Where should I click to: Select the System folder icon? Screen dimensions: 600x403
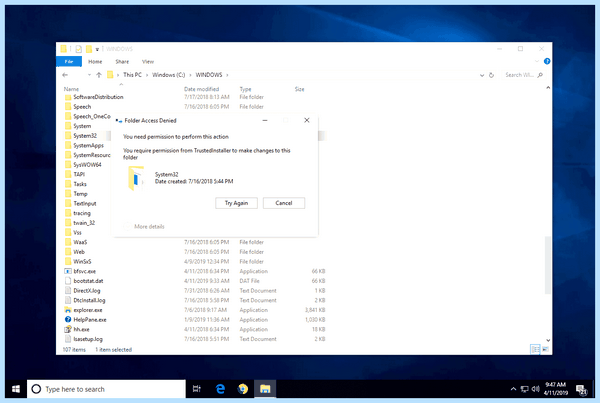coord(68,126)
